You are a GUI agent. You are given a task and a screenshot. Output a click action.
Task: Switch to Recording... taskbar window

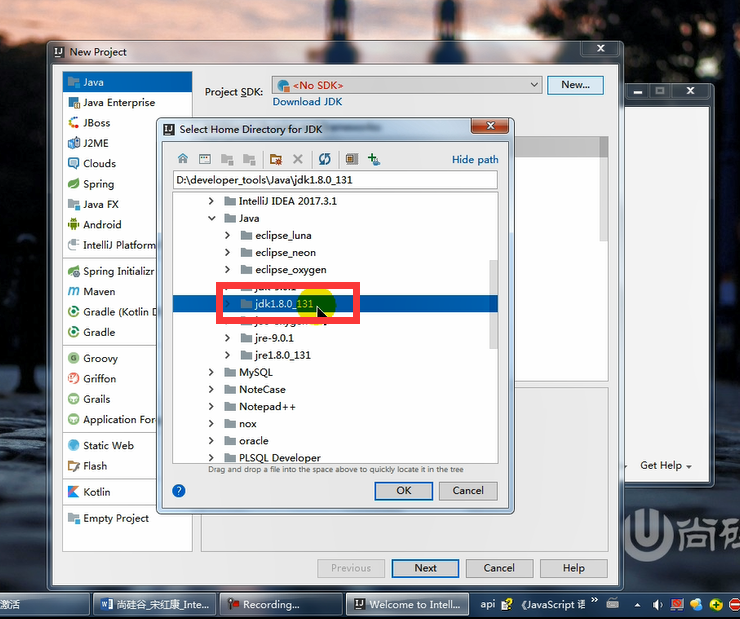point(281,604)
